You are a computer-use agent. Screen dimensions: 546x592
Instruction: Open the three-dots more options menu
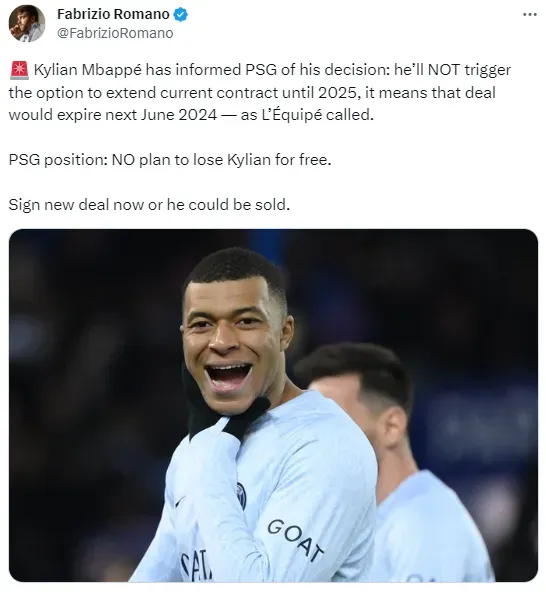(530, 15)
